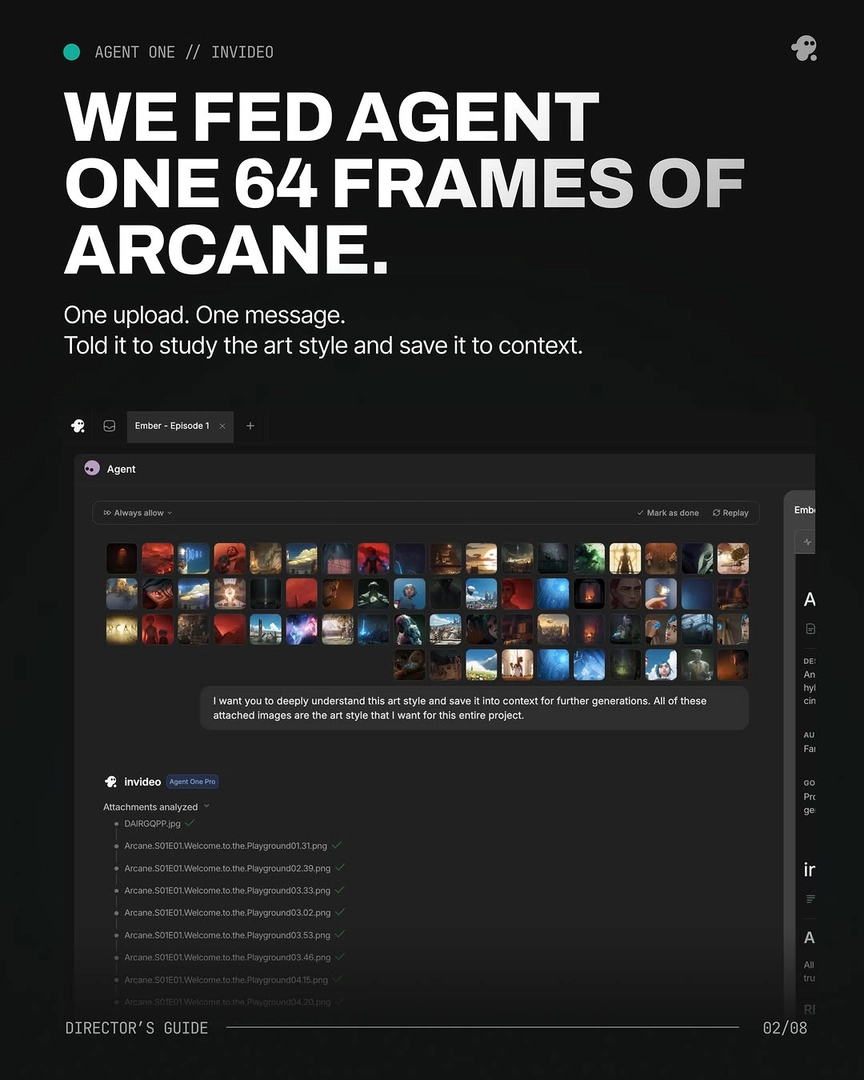Select DAIRGQPP.jpg in the attachments list

[152, 824]
